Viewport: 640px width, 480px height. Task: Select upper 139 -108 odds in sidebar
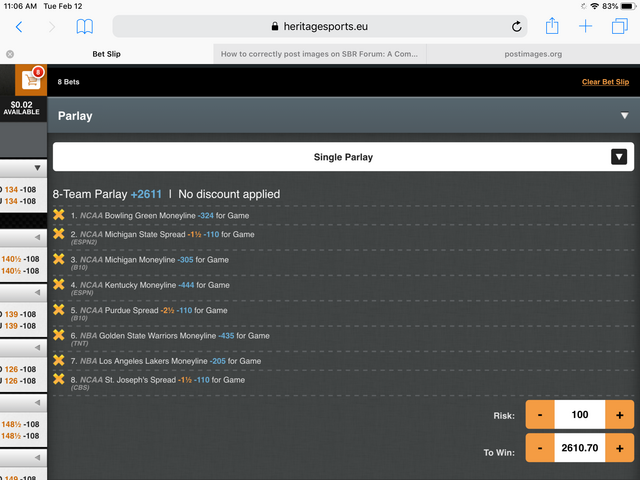(20, 314)
